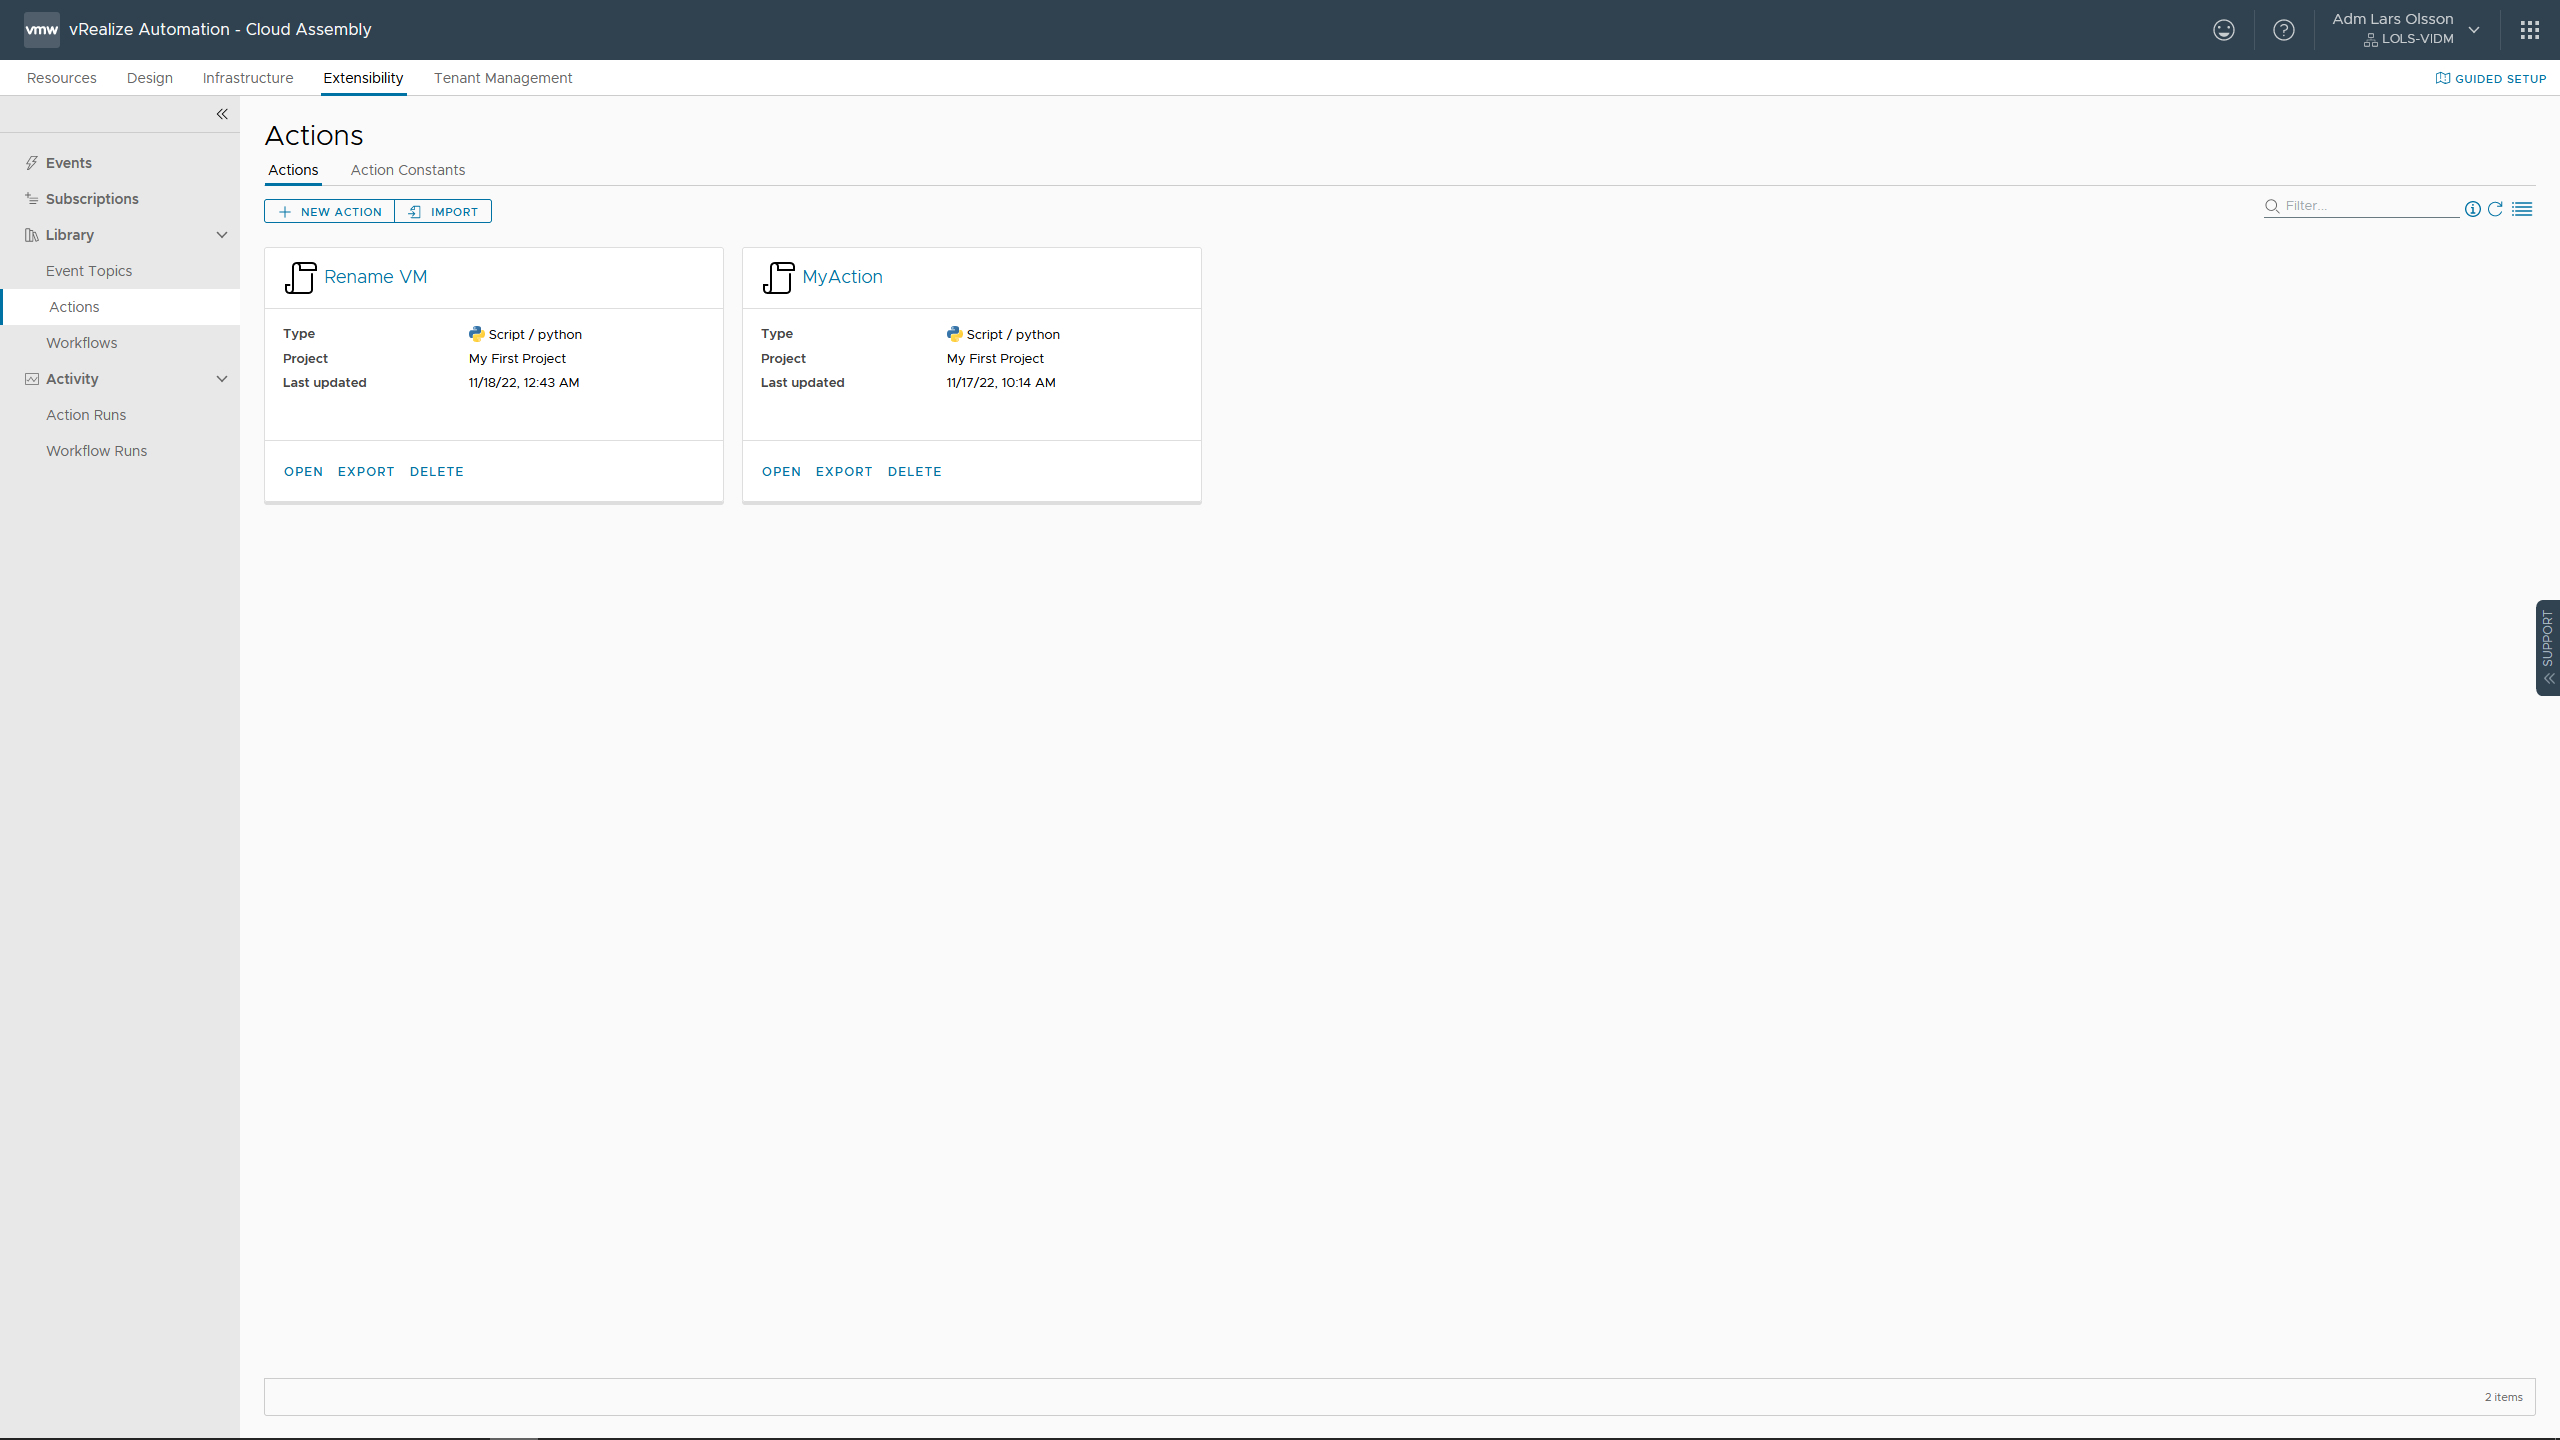Screen dimensions: 2560x1440
Task: Click the Activity chart icon
Action: [x=32, y=379]
